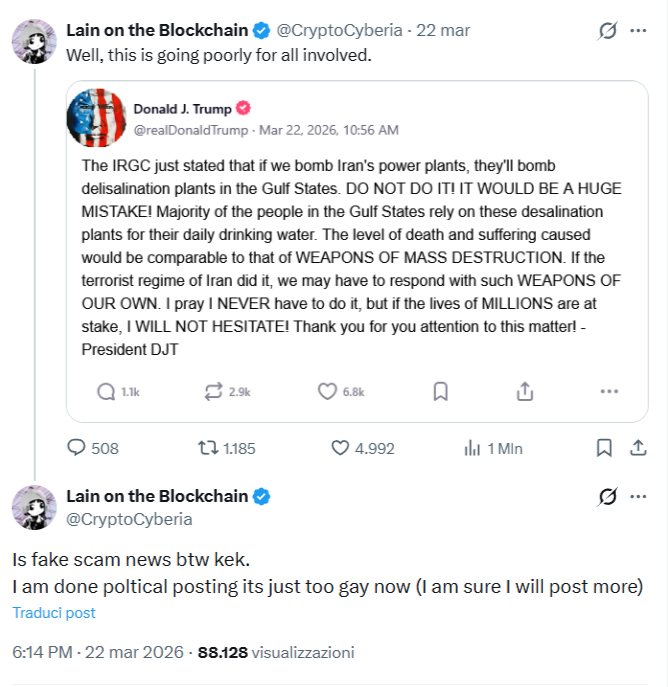Click the reply icon in the quoted post
The width and height of the screenshot is (668, 687).
[x=106, y=393]
